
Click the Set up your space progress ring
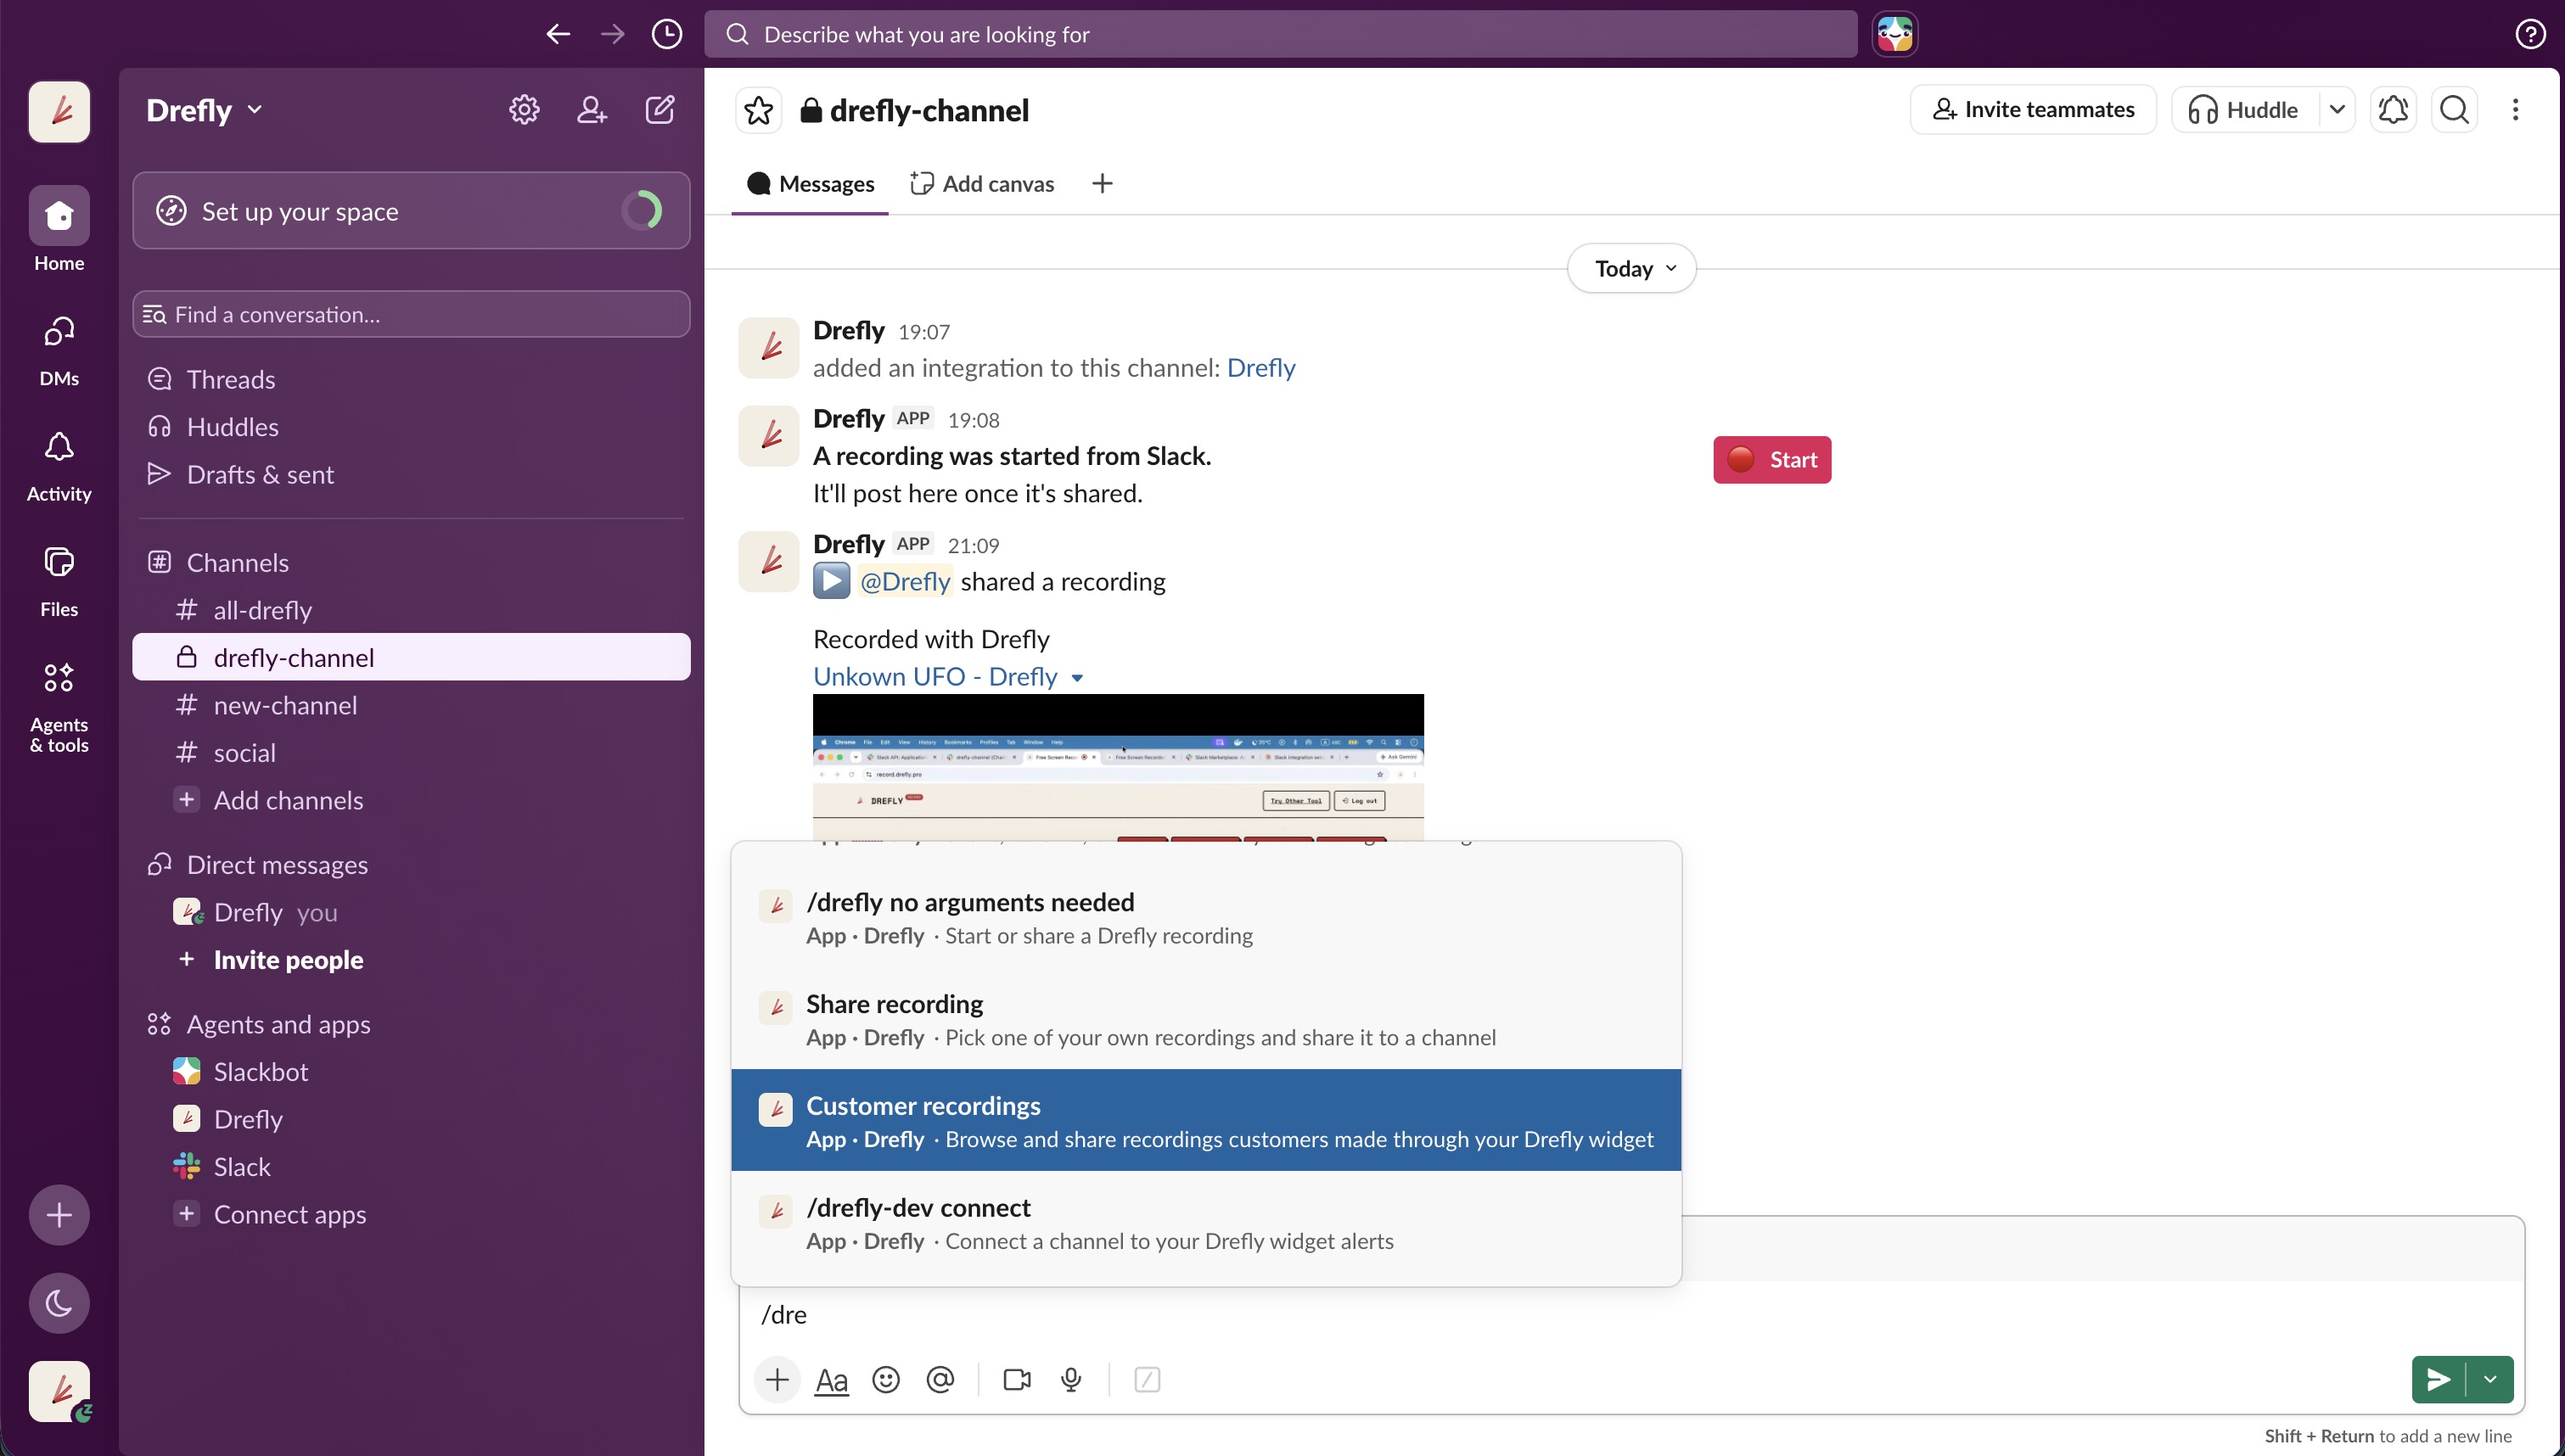click(x=642, y=211)
